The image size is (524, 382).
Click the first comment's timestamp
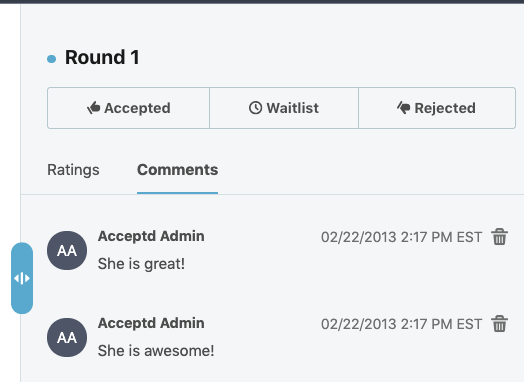coord(401,237)
